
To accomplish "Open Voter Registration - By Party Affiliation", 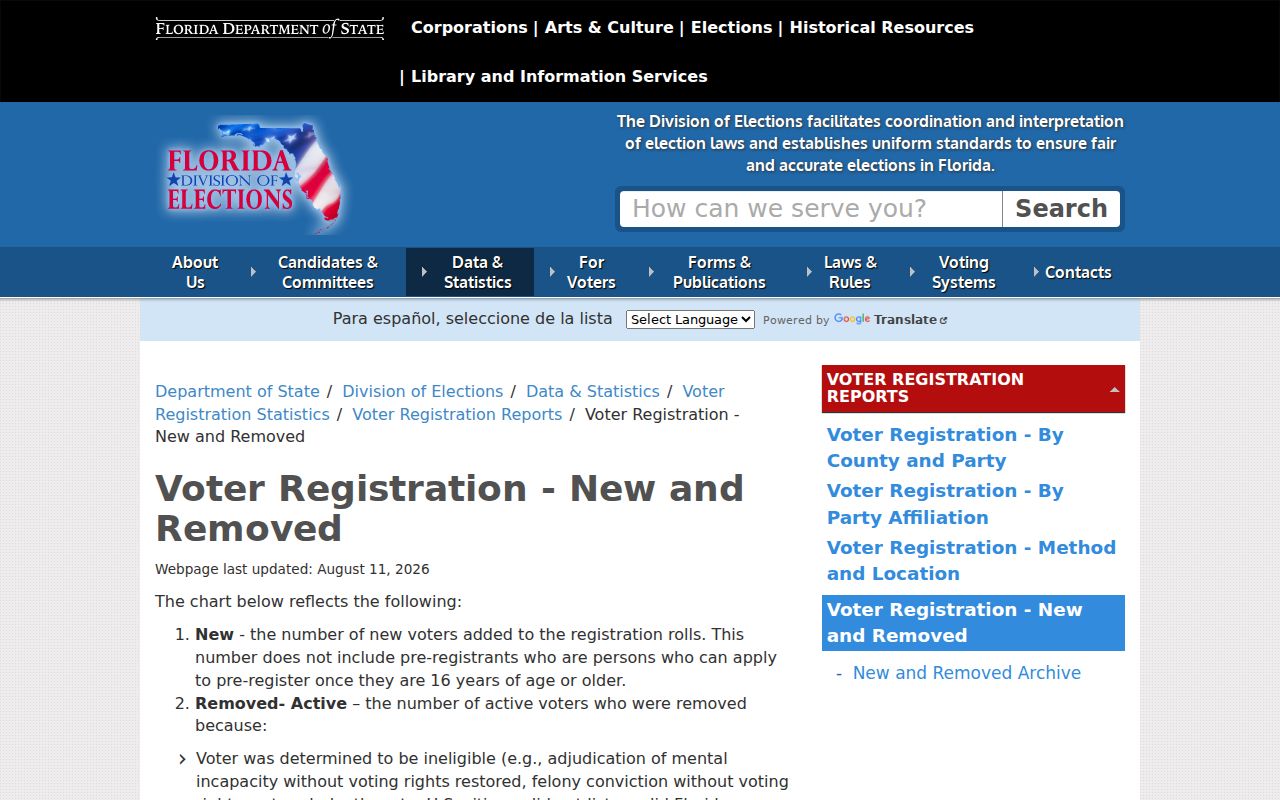I will click(945, 504).
